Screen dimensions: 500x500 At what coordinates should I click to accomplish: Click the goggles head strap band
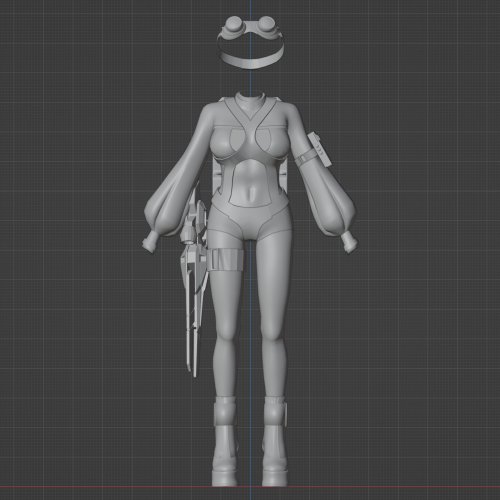coord(251,61)
